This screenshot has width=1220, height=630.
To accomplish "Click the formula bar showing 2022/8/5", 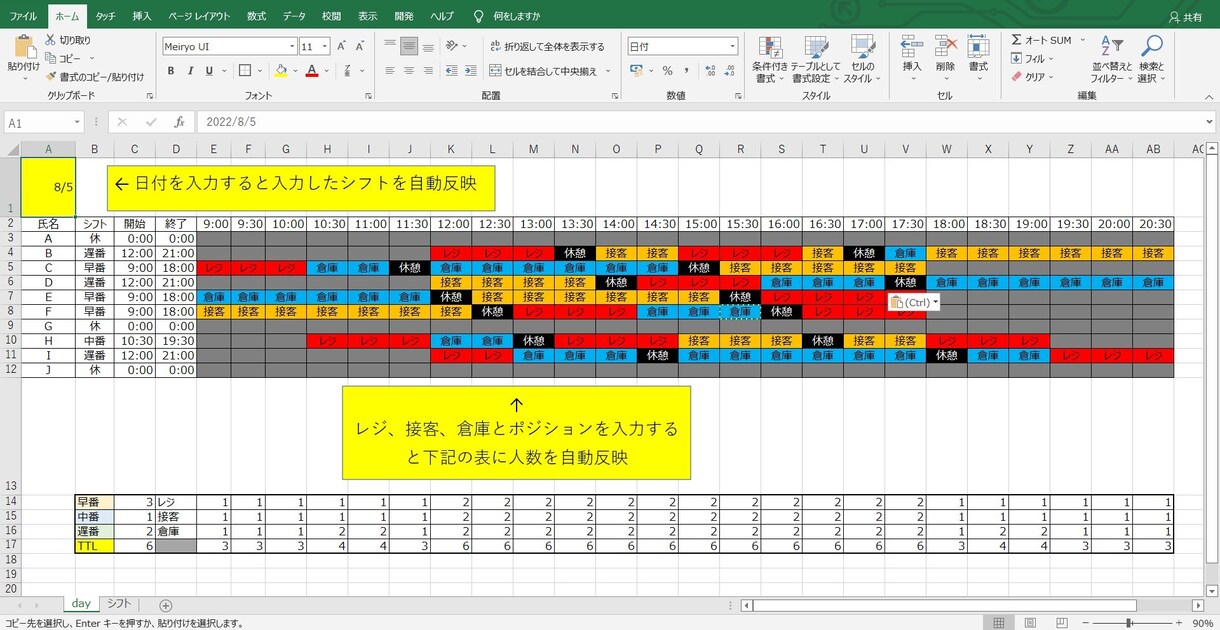I will coord(705,122).
